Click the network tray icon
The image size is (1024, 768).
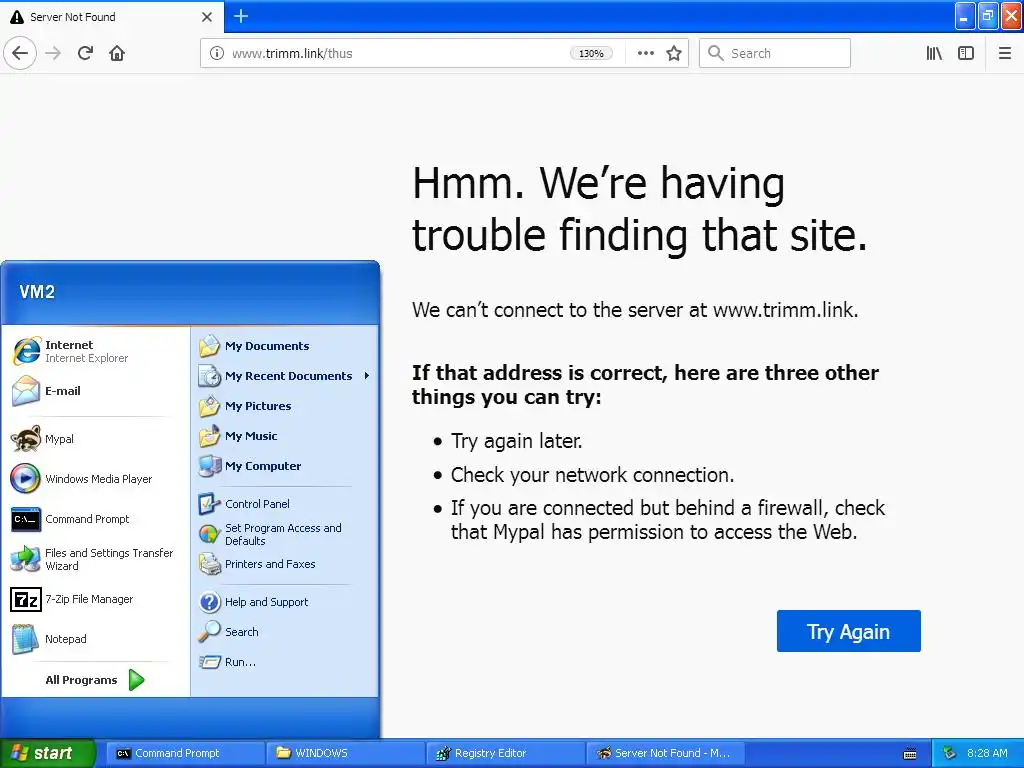949,753
